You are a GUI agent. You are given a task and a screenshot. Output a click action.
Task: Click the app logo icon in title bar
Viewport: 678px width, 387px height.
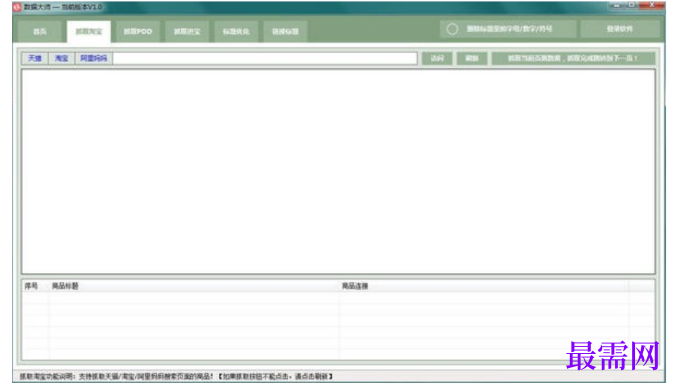(x=17, y=7)
